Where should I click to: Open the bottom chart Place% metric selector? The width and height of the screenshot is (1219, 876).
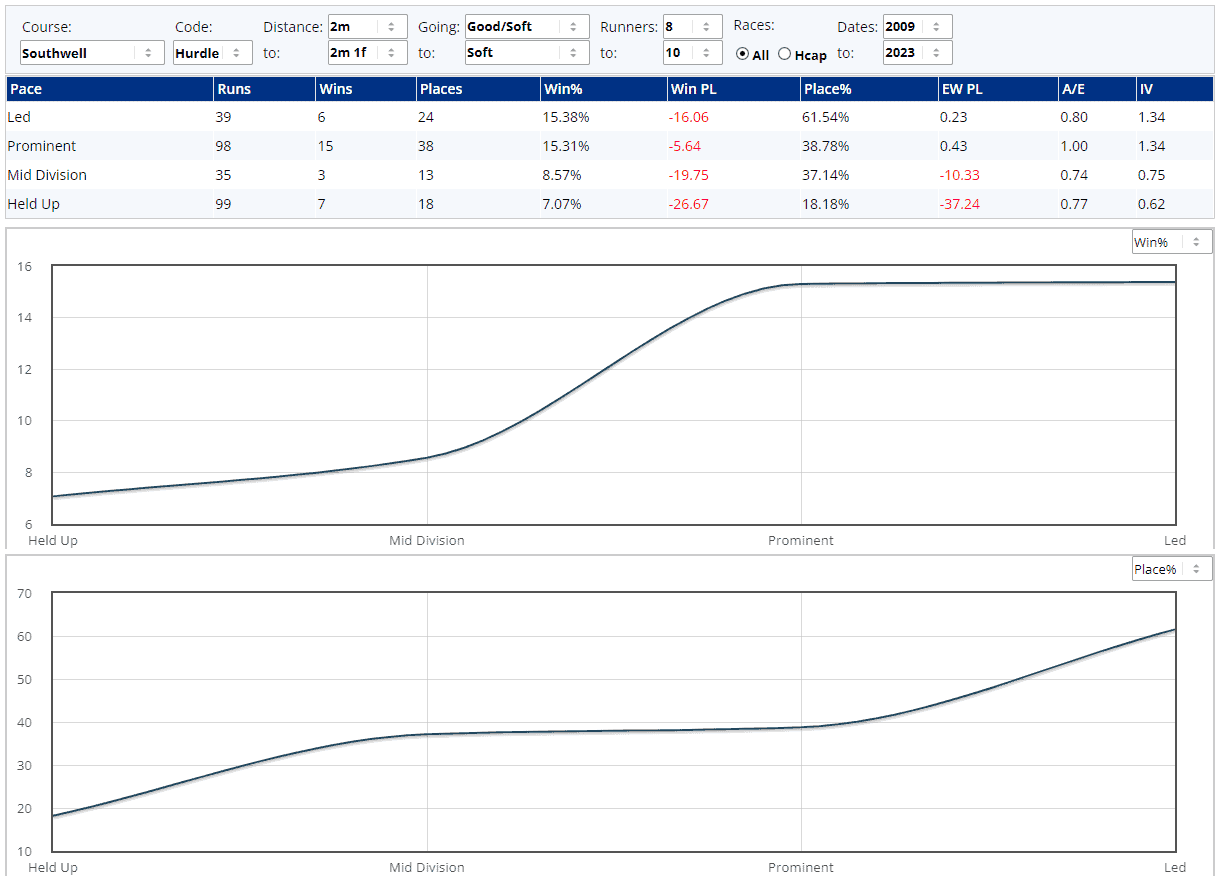[x=1171, y=569]
